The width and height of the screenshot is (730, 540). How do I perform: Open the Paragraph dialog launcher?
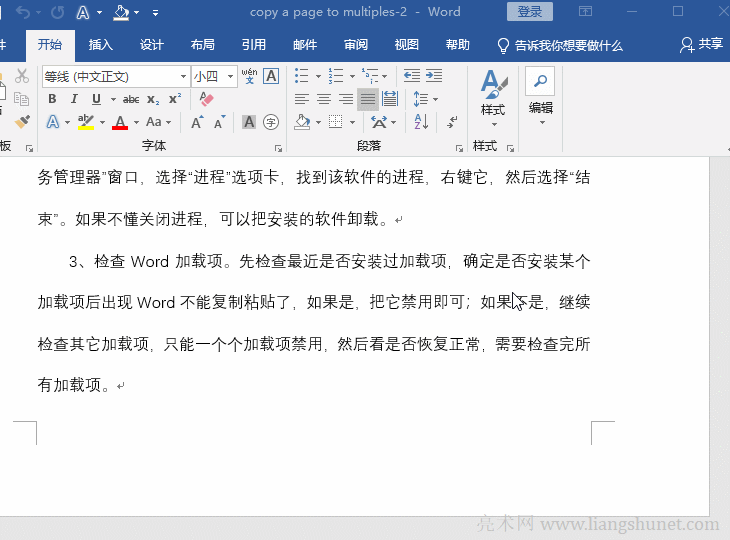[460, 148]
